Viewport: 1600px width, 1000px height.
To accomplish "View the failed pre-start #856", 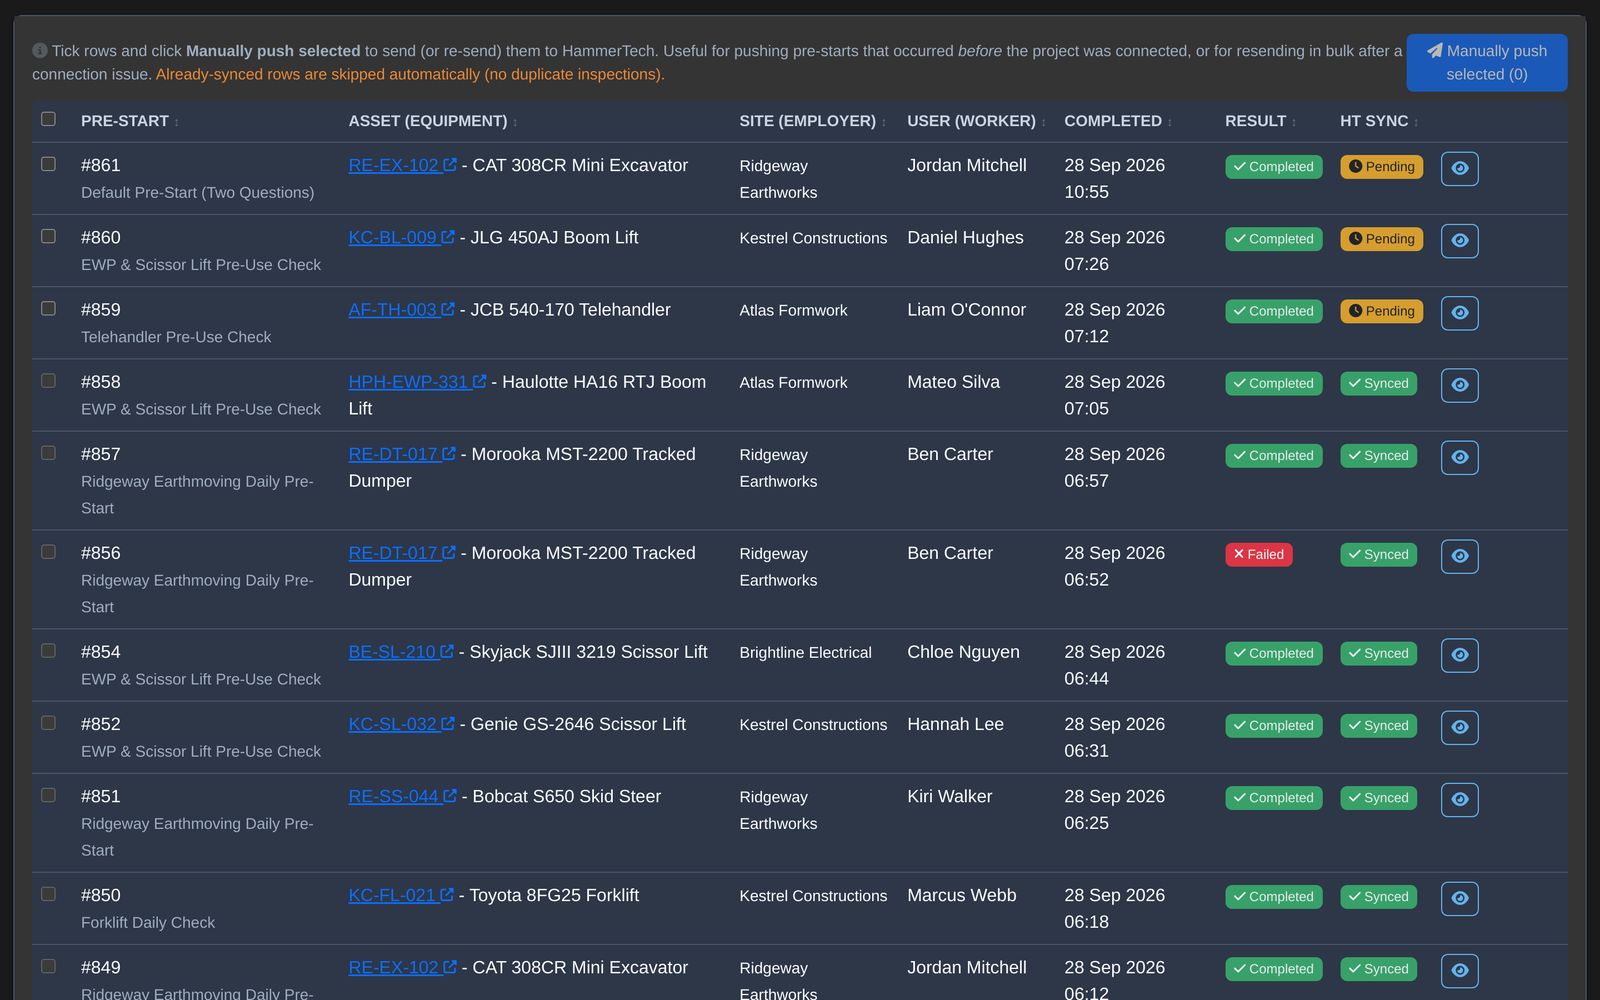I will (x=1459, y=555).
